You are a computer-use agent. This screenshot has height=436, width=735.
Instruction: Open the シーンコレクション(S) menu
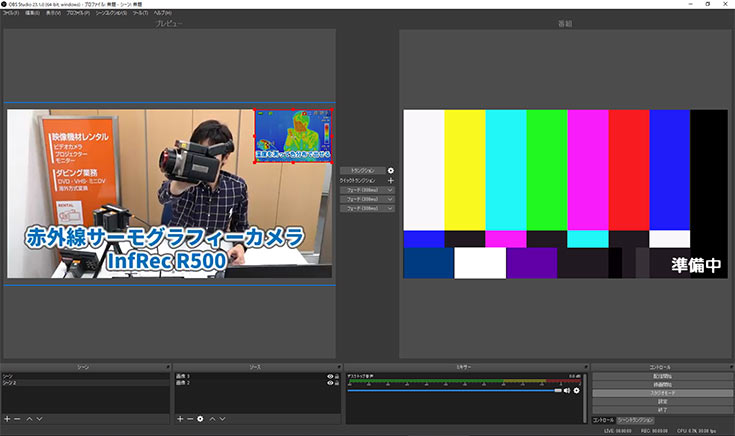point(111,13)
